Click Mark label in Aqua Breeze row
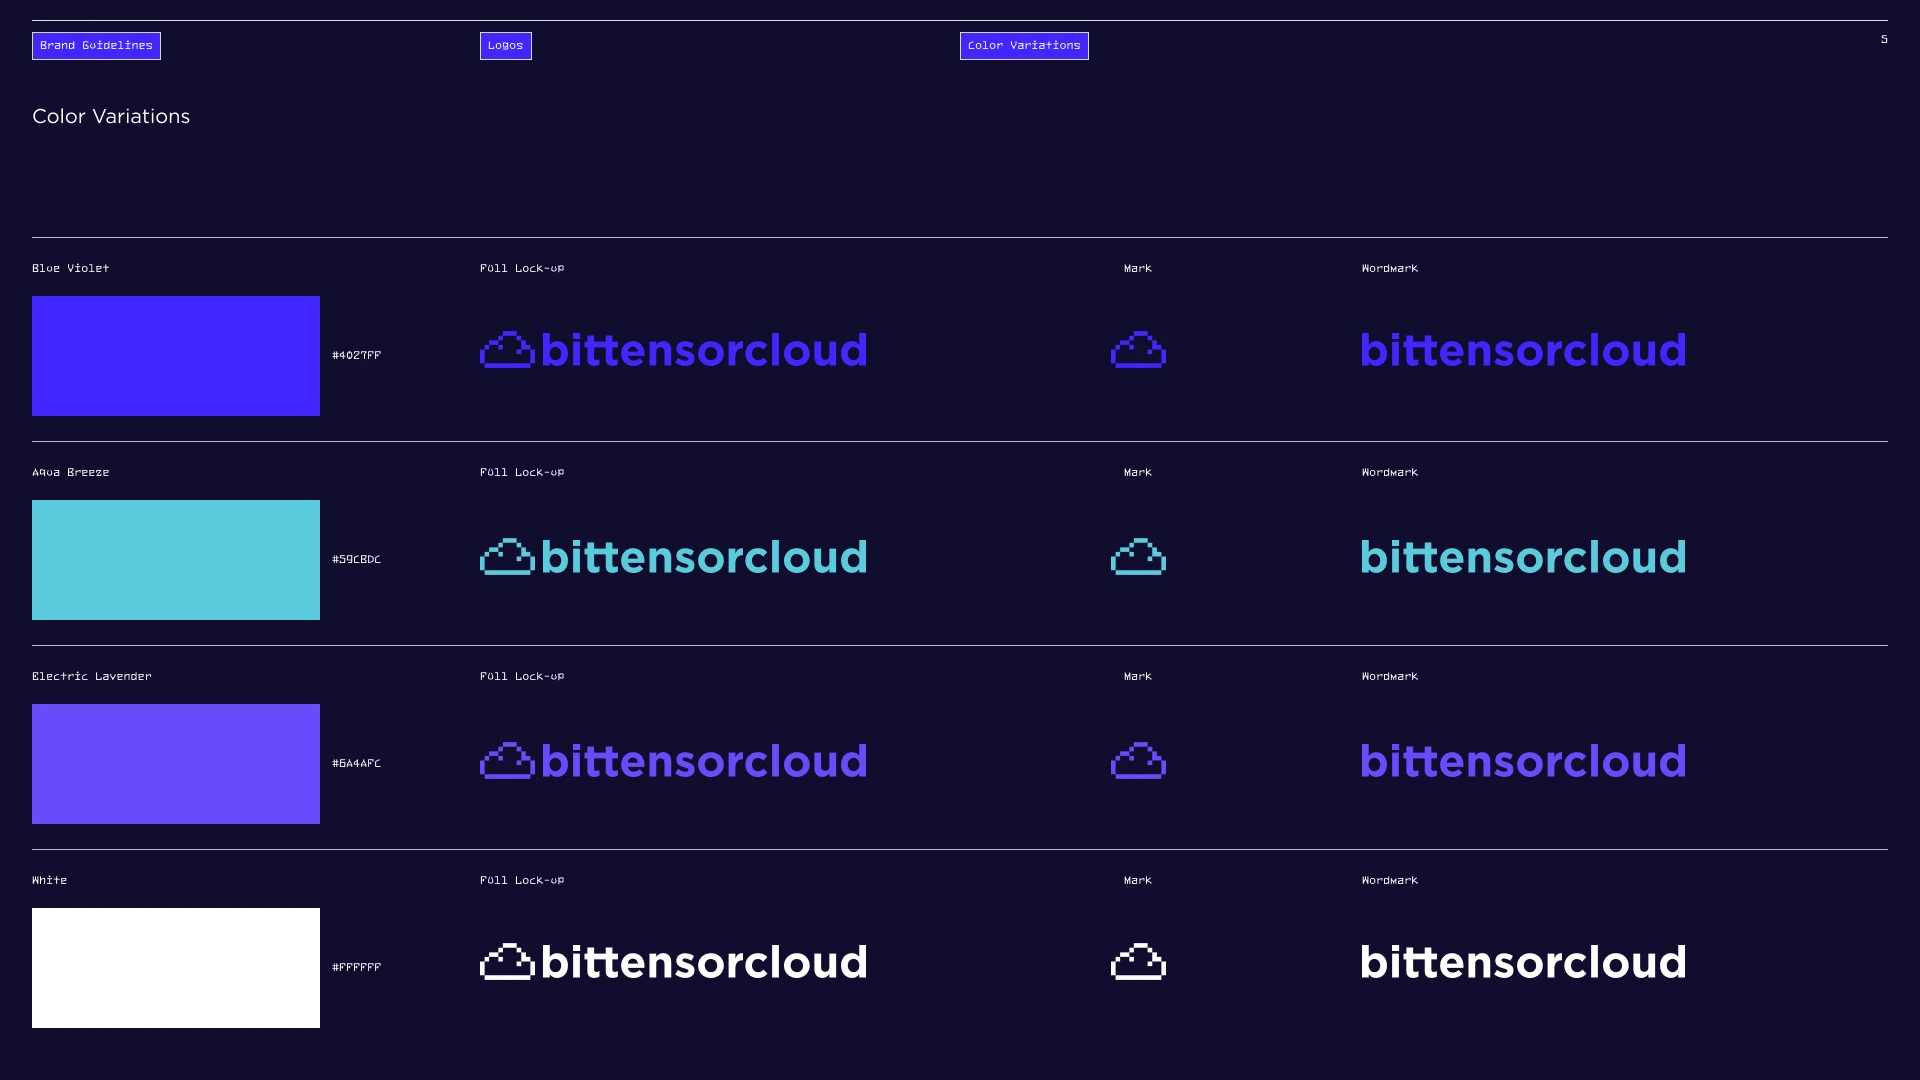 pos(1138,472)
